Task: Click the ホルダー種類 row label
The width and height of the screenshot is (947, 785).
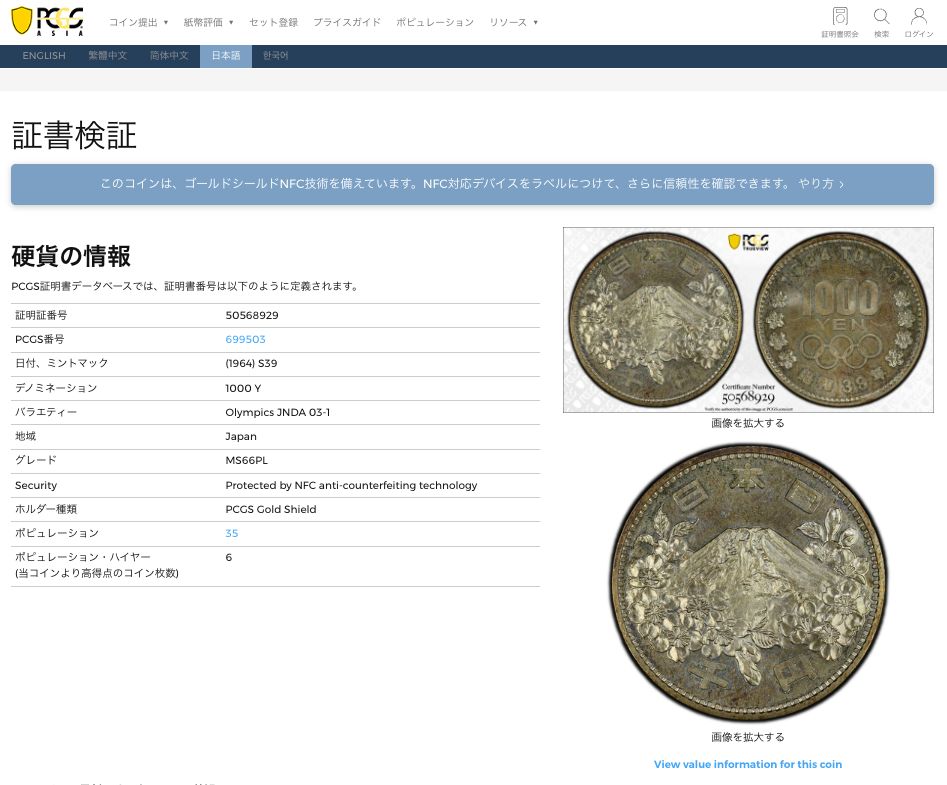Action: coord(46,509)
